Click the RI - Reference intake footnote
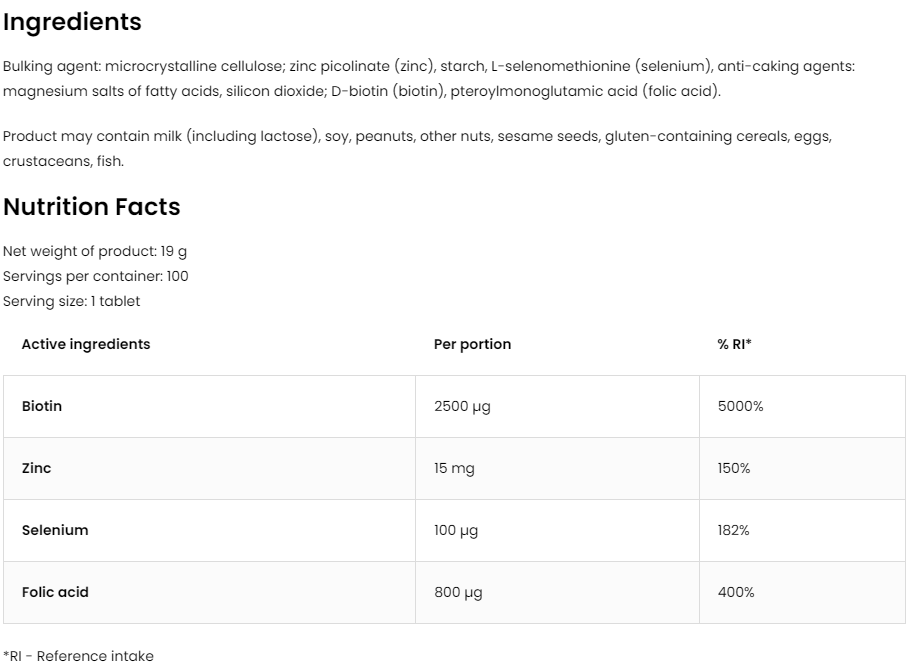 (78, 656)
